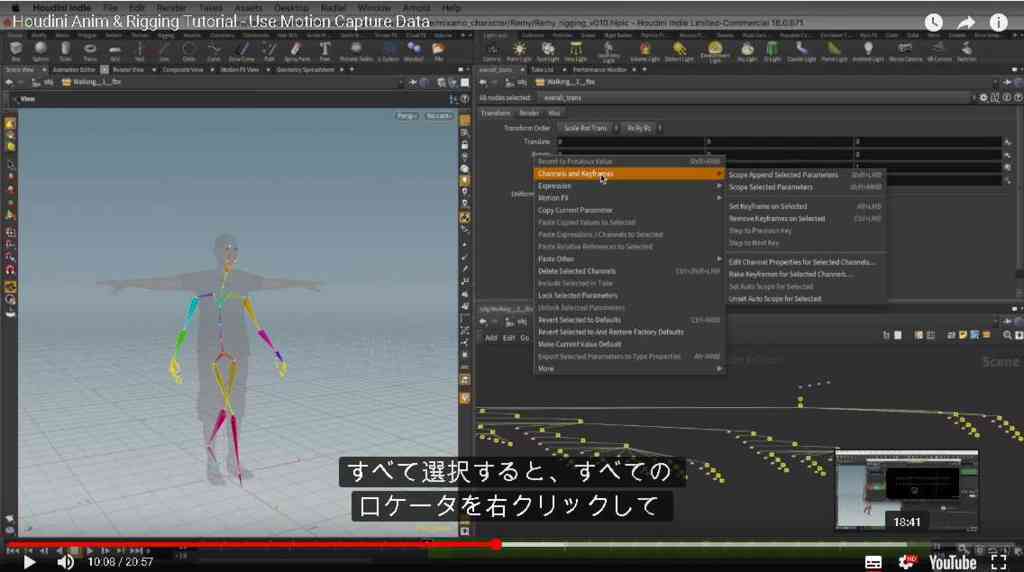Open the Scale Rot Trans order dropdown
Screen dimensions: 1024x572
coord(586,128)
